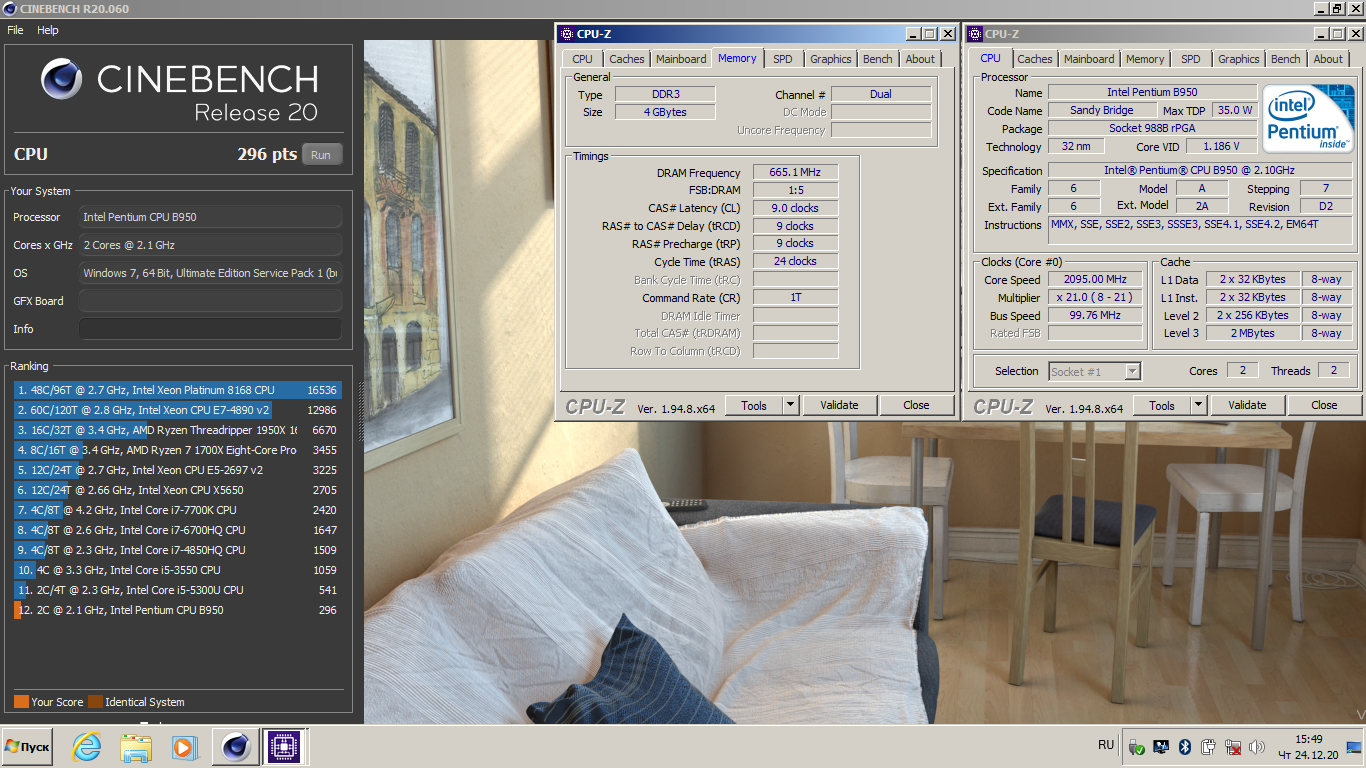The image size is (1366, 768).
Task: Click Validate in right CPU-Z window
Action: pos(1247,405)
